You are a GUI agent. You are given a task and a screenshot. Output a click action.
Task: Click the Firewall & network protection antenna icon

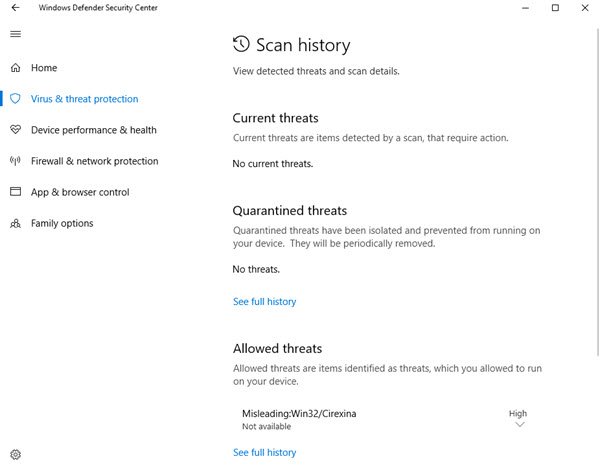point(15,161)
